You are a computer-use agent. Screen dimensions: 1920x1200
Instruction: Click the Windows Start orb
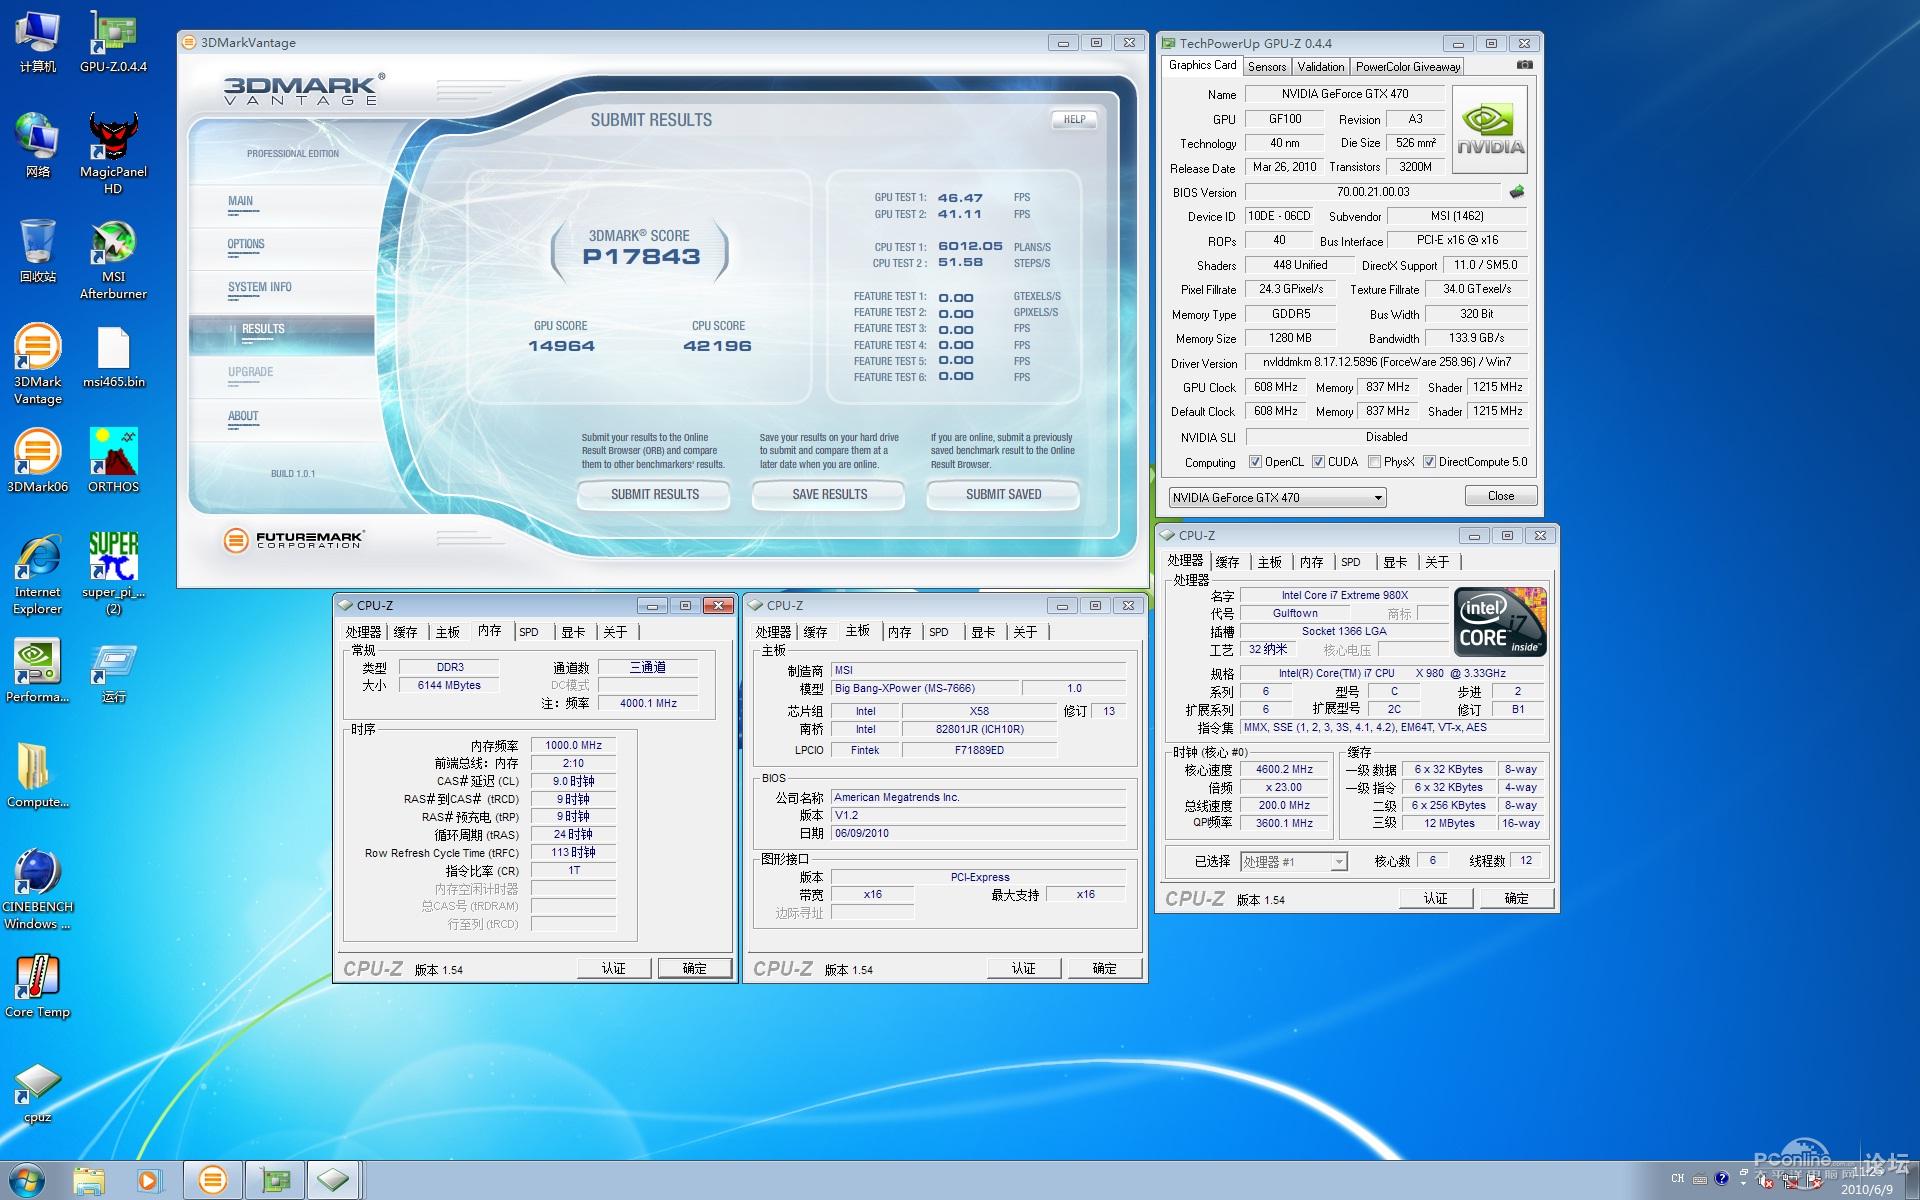click(27, 1180)
